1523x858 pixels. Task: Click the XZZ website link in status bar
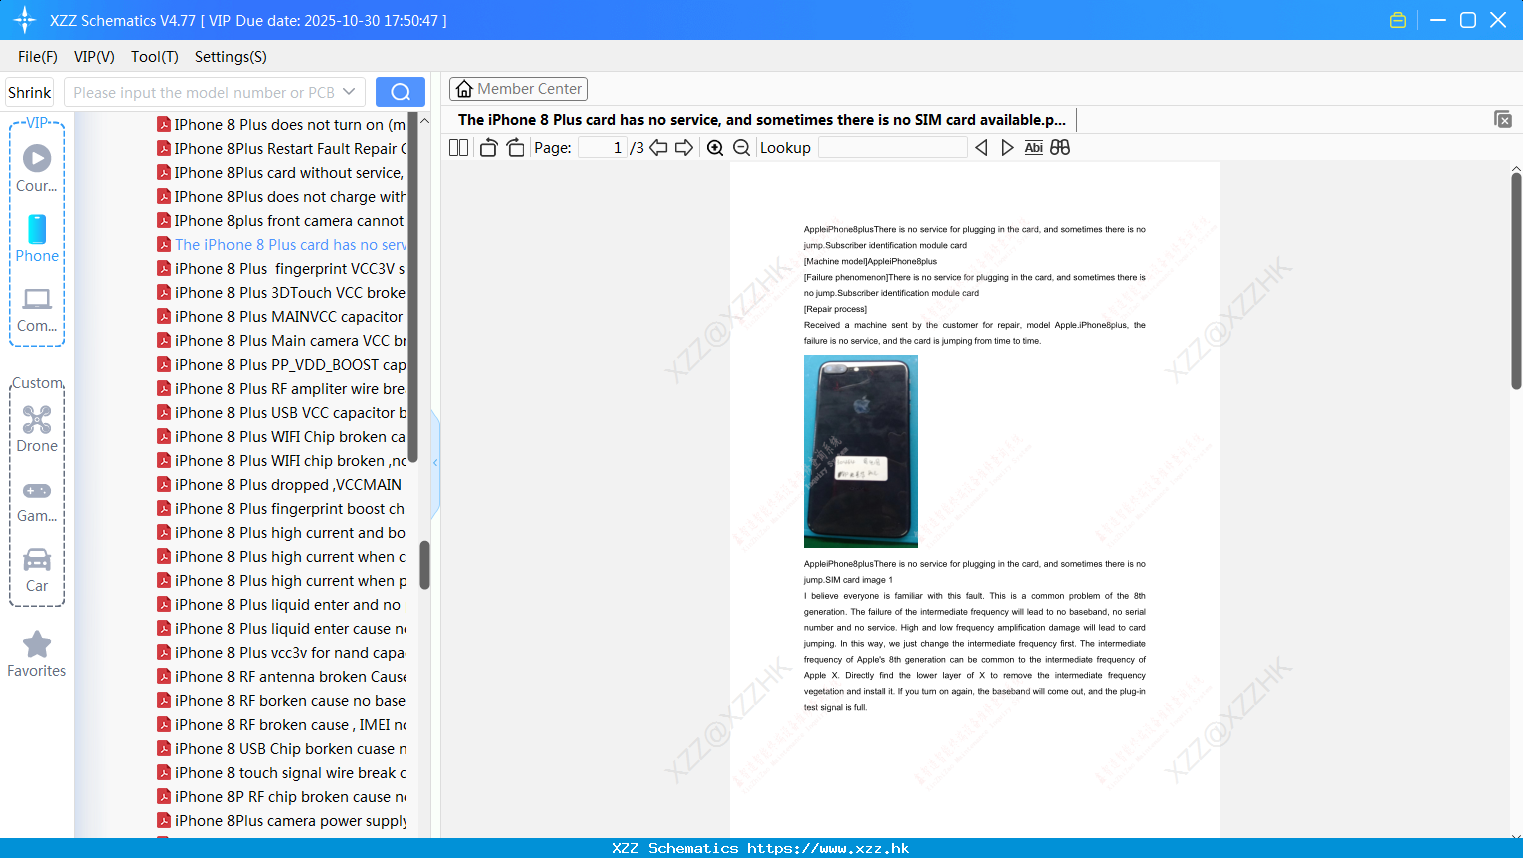click(x=828, y=848)
